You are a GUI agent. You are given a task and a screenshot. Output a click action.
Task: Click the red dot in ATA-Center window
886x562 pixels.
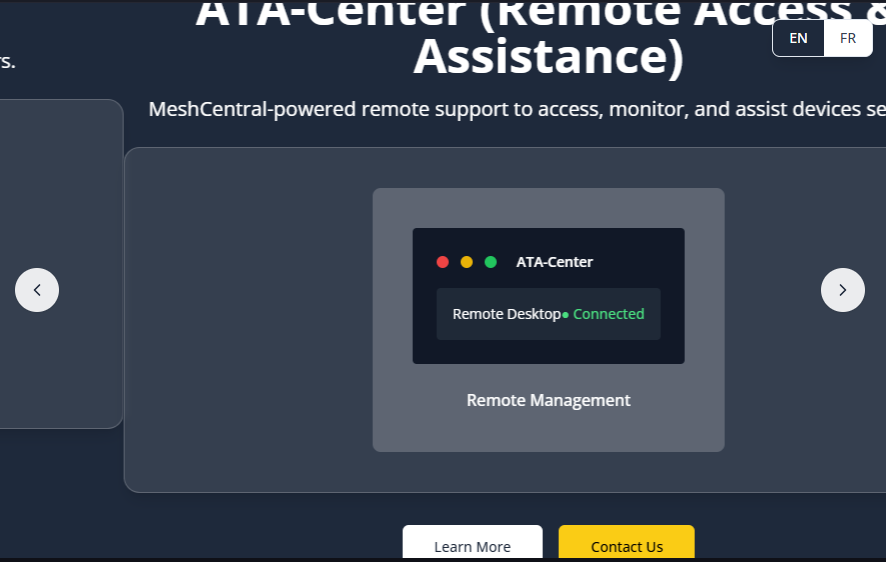click(x=442, y=262)
